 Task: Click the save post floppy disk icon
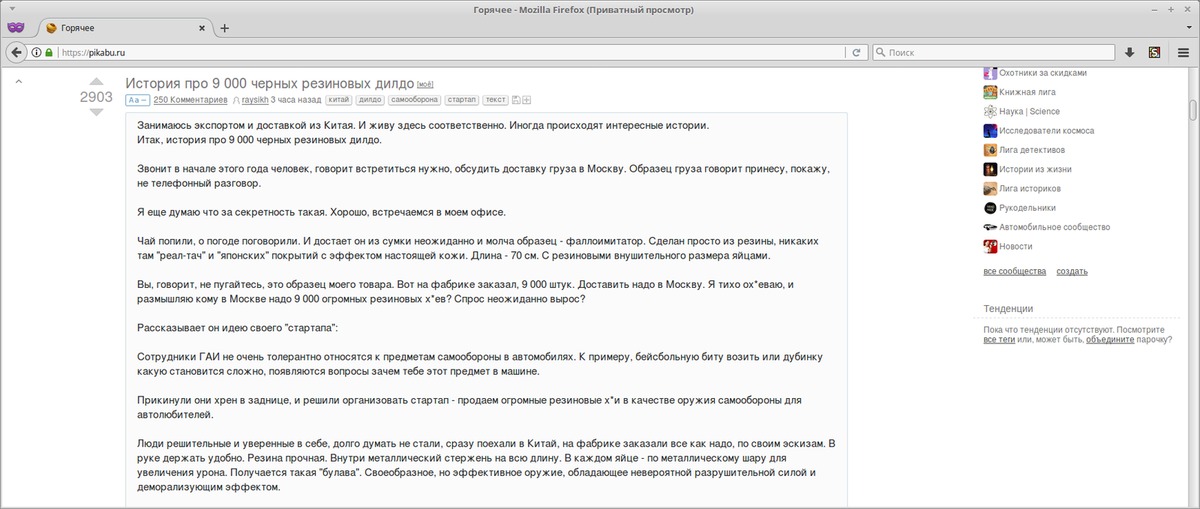[x=516, y=100]
